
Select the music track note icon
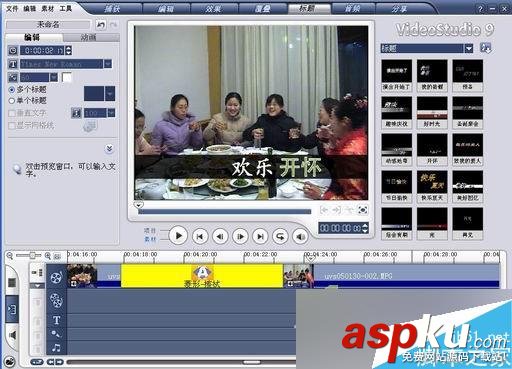tap(56, 348)
